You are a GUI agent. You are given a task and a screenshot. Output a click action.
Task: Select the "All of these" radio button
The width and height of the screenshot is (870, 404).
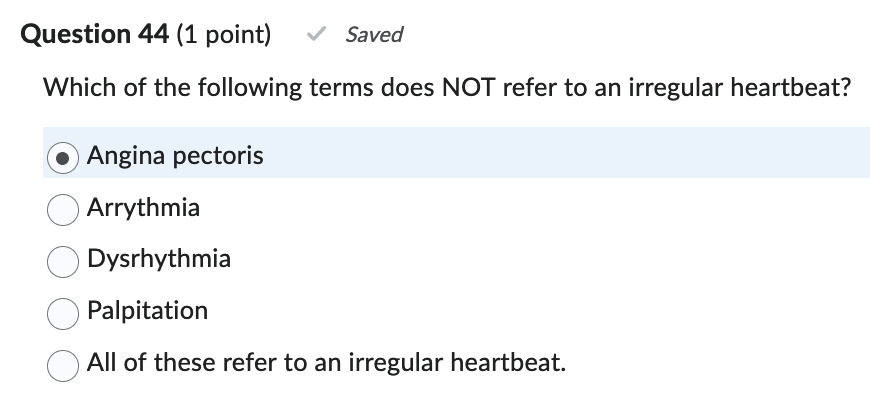[64, 363]
